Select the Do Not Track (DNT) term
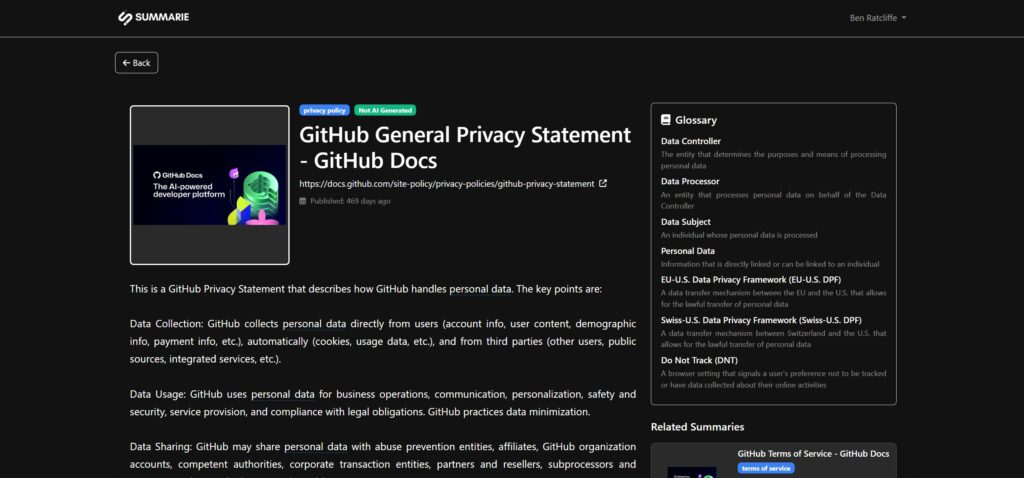This screenshot has height=478, width=1024. pyautogui.click(x=699, y=360)
